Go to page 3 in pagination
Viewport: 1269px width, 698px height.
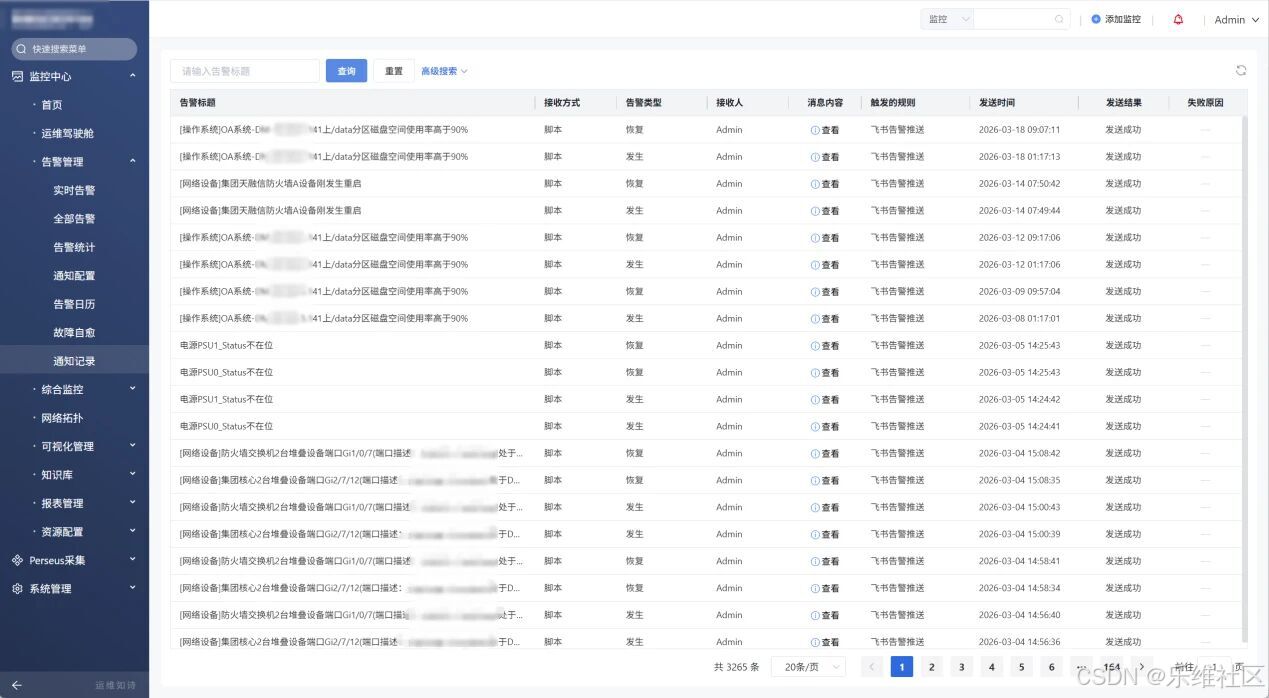tap(961, 667)
